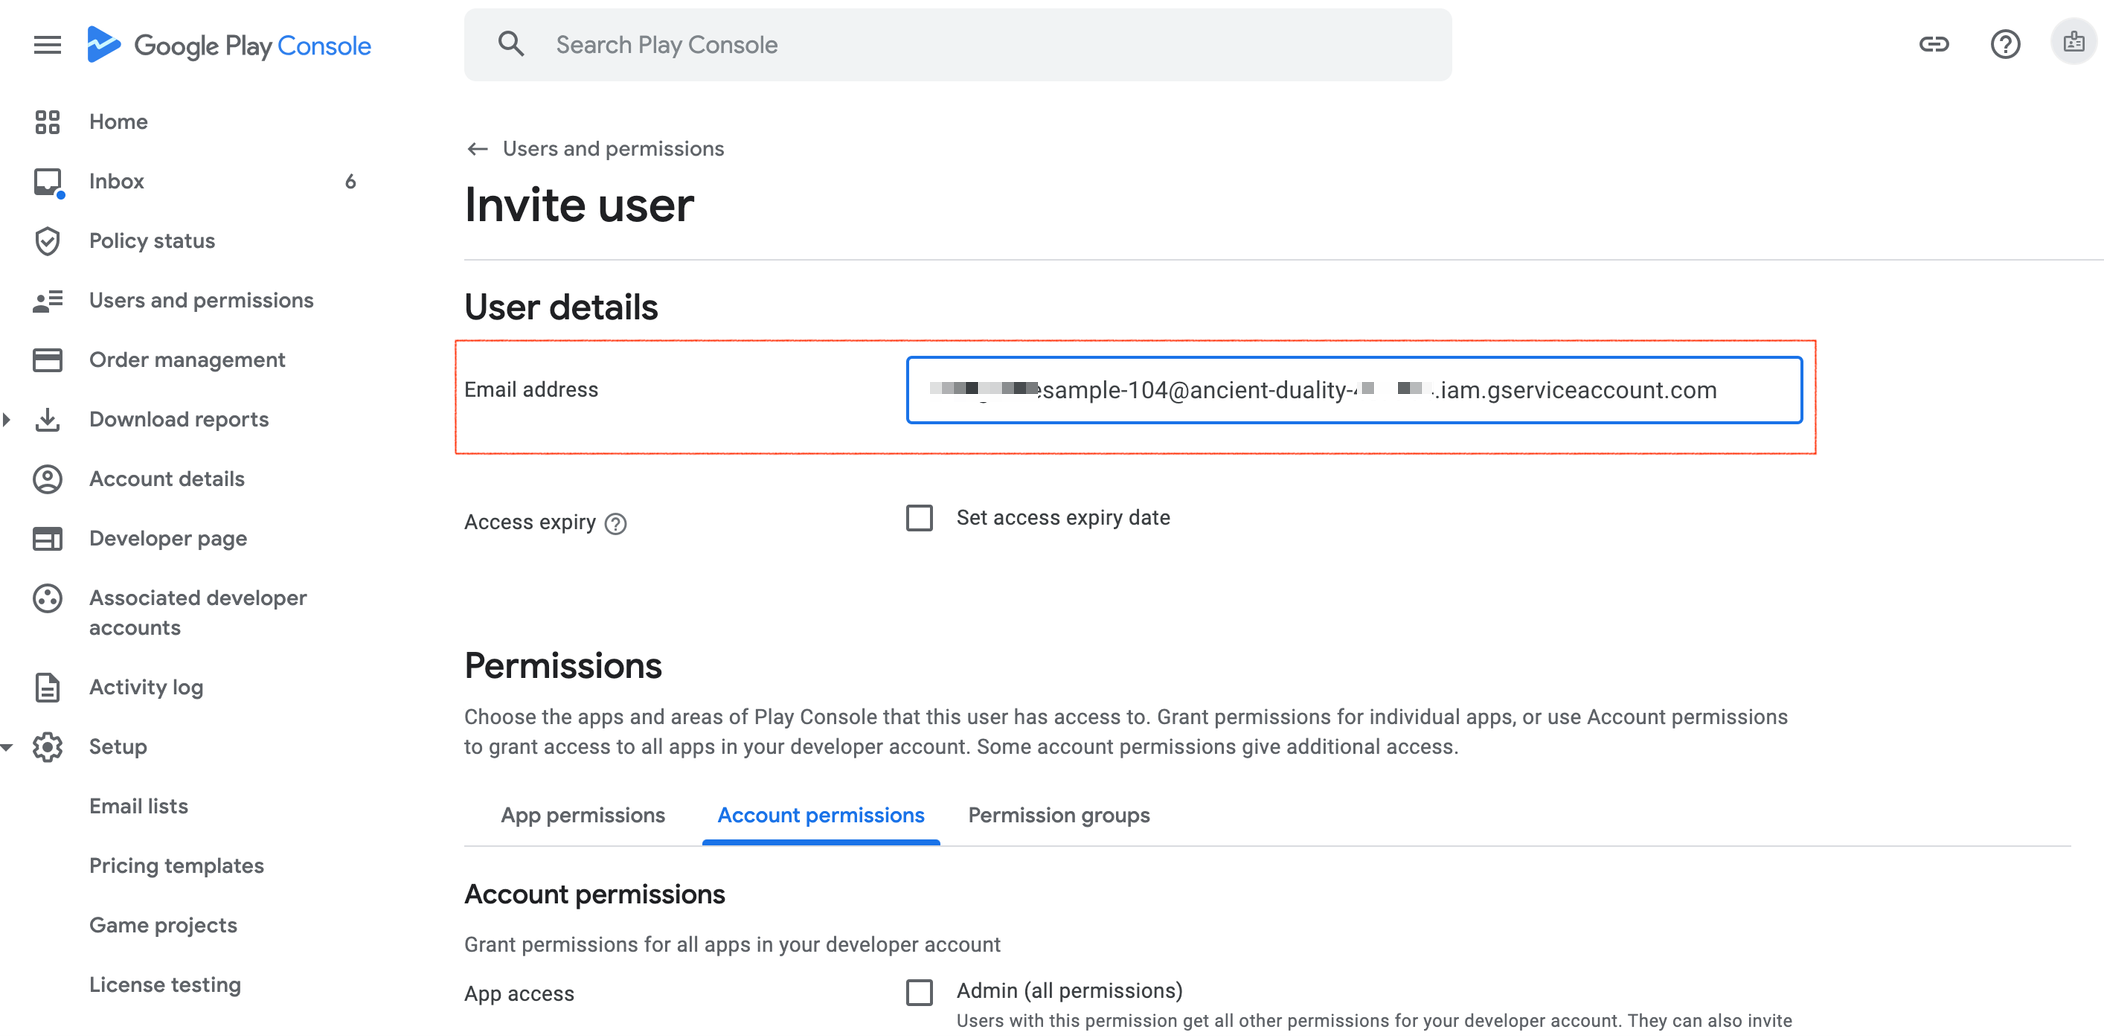The height and width of the screenshot is (1036, 2104).
Task: Open the developer account avatar icon
Action: (2073, 43)
